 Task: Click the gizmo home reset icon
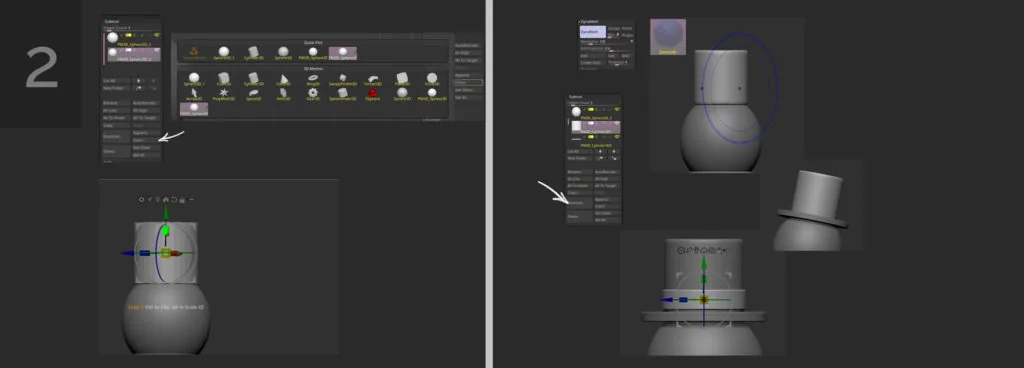point(166,199)
